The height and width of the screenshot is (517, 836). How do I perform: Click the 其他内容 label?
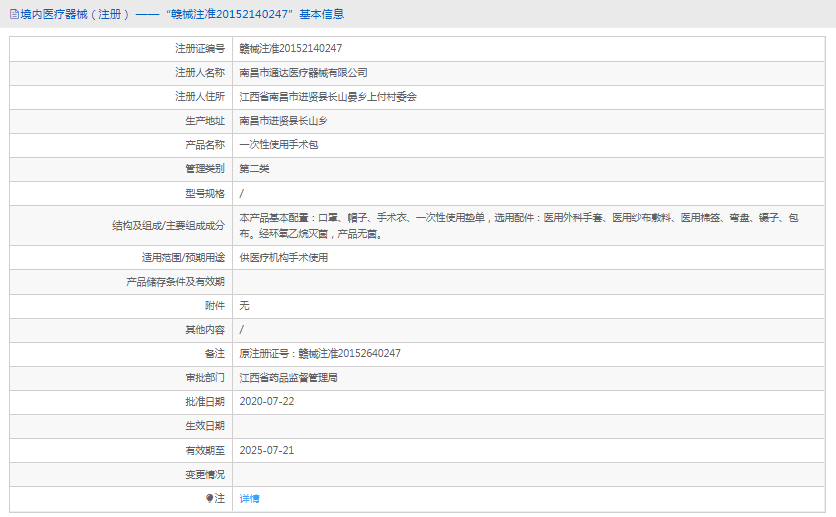(205, 330)
